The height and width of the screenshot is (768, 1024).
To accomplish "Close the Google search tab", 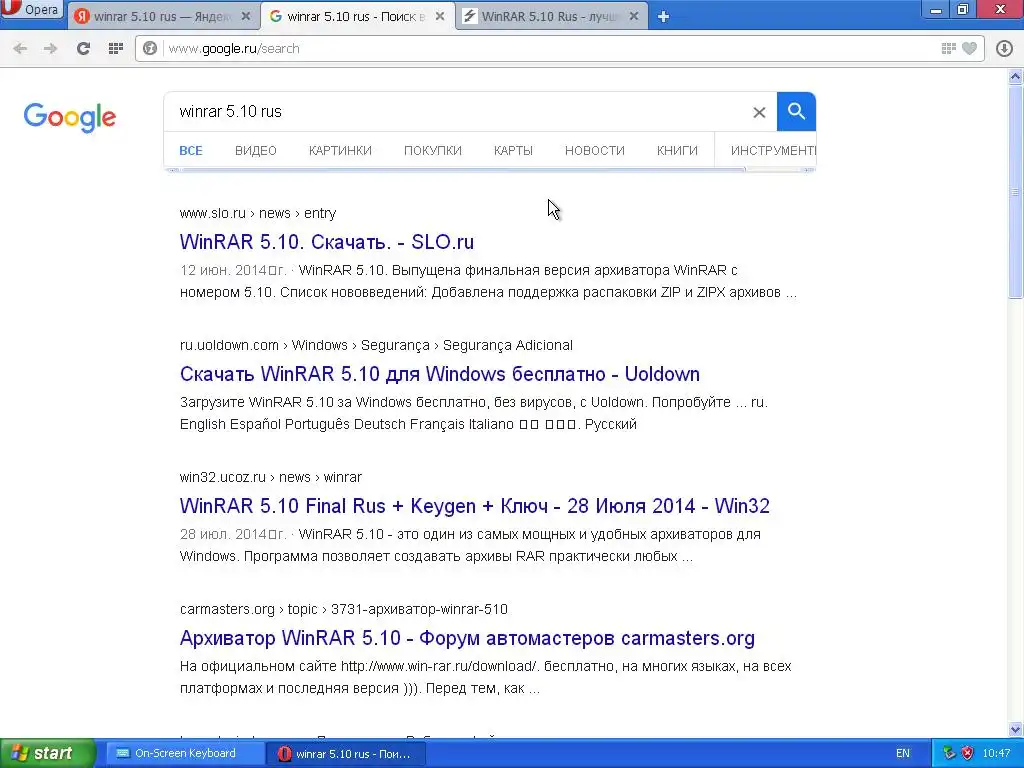I will 440,16.
